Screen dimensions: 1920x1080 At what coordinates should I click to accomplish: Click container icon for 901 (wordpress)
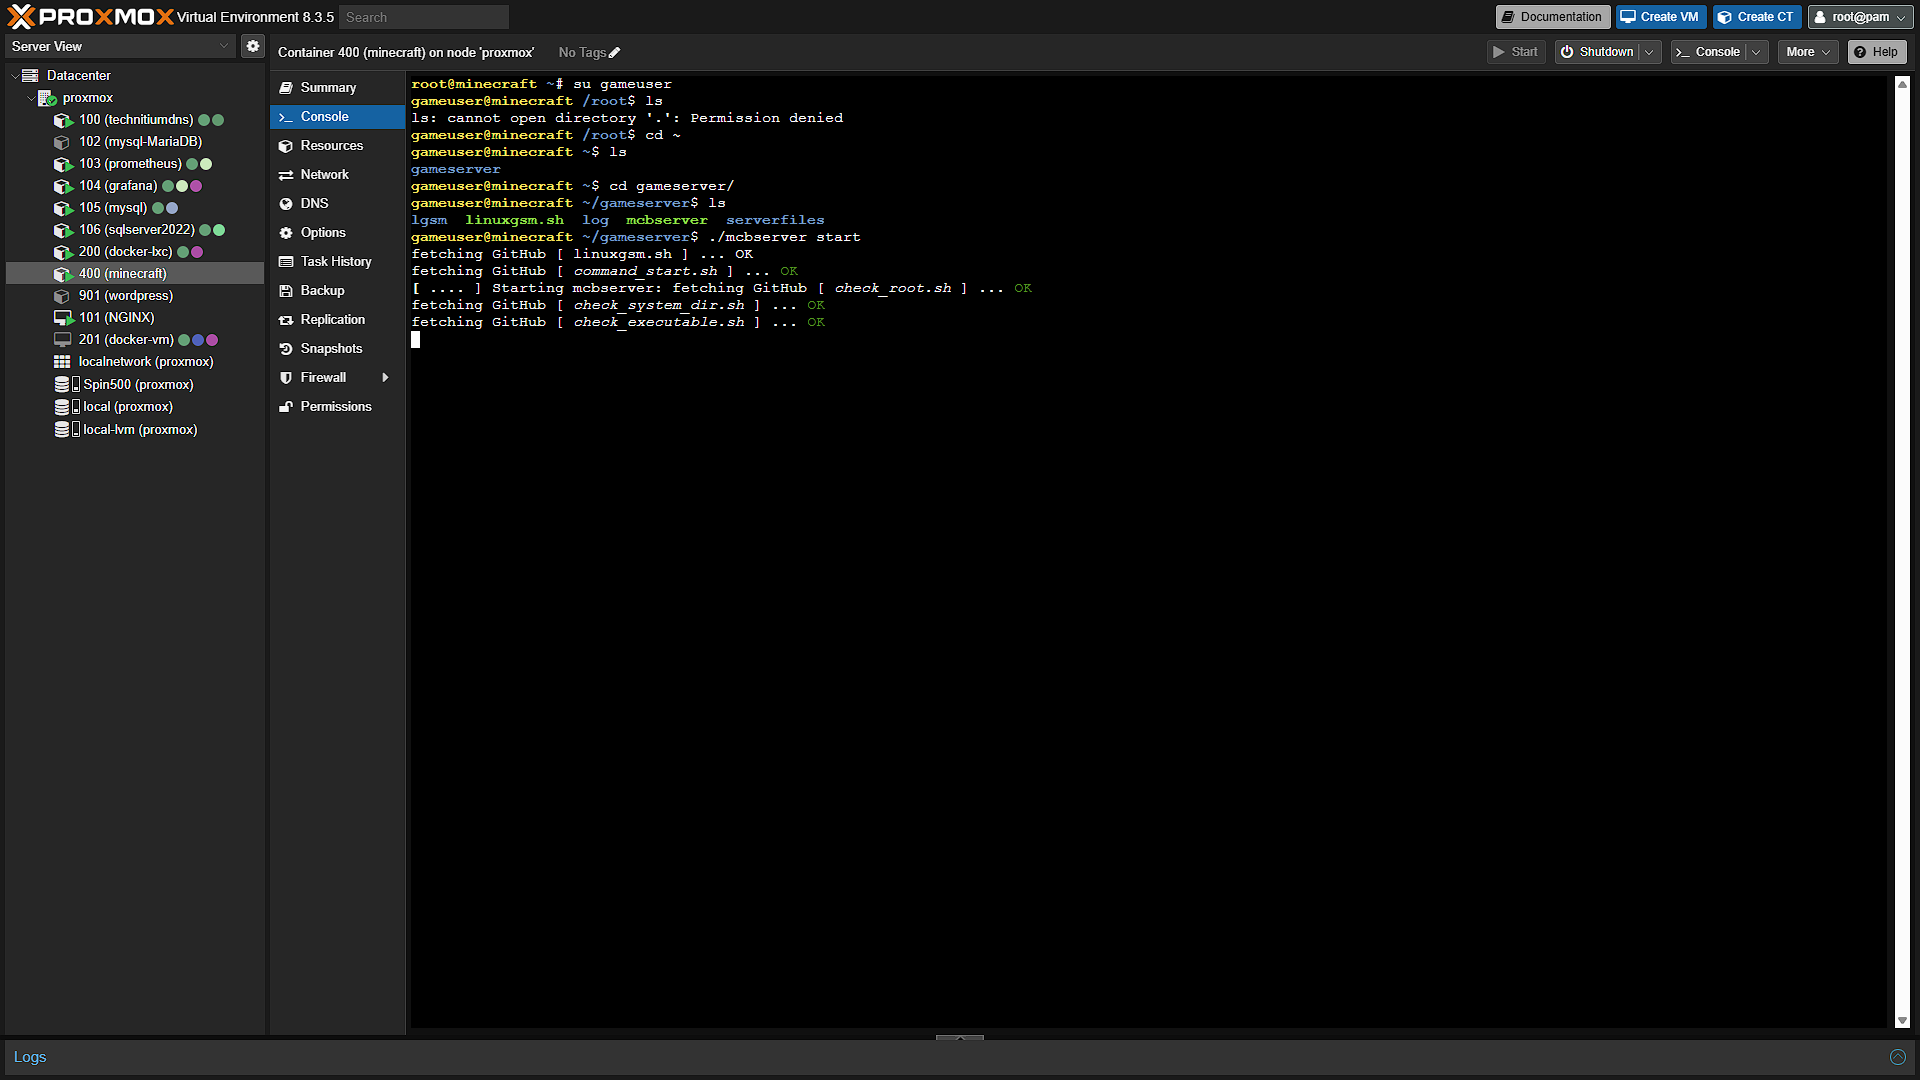coord(63,296)
